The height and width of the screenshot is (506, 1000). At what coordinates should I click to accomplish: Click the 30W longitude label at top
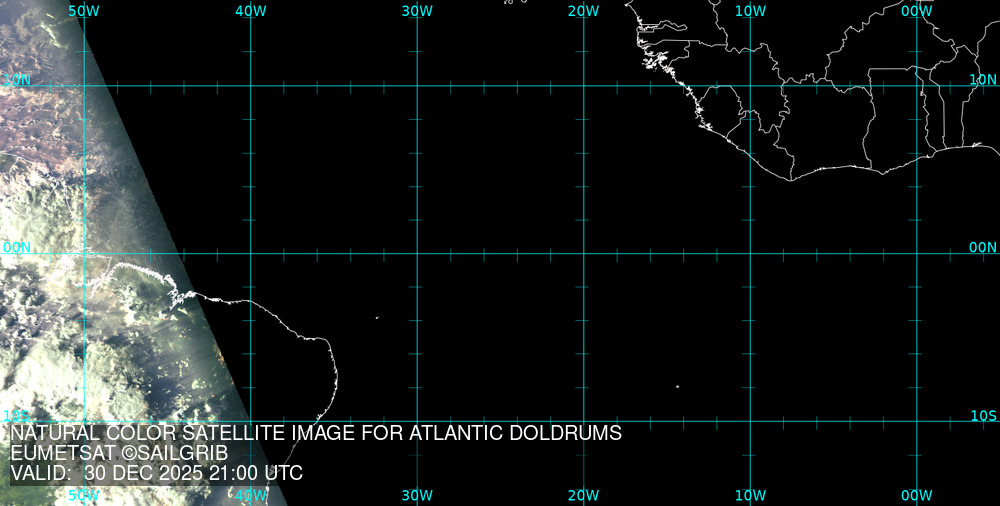417,10
